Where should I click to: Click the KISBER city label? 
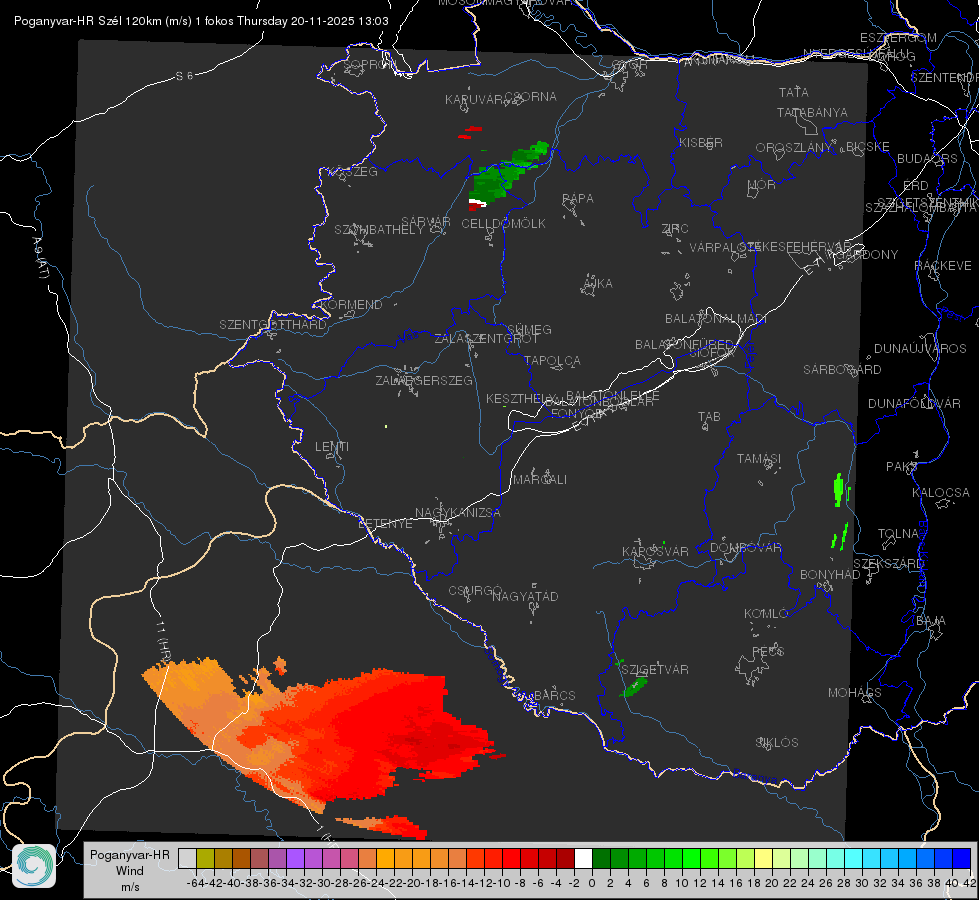coord(701,142)
